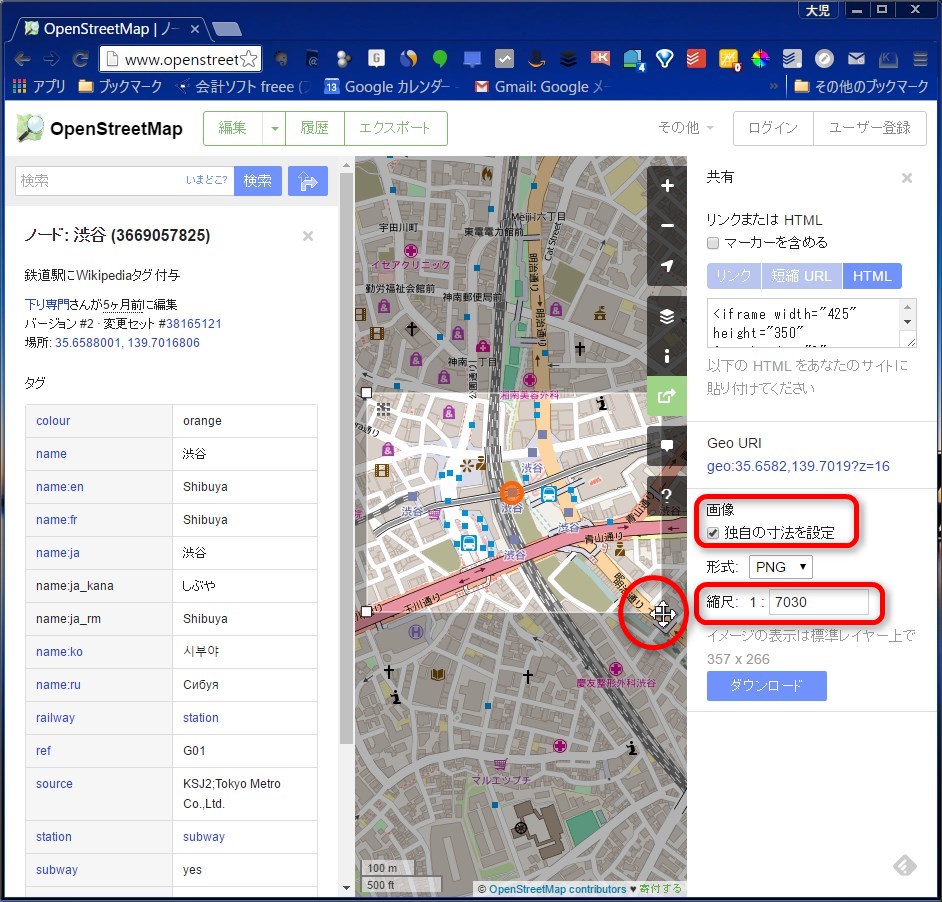Click the orange 渋谷 station node marker
Screen dimensions: 942x902
pos(512,493)
